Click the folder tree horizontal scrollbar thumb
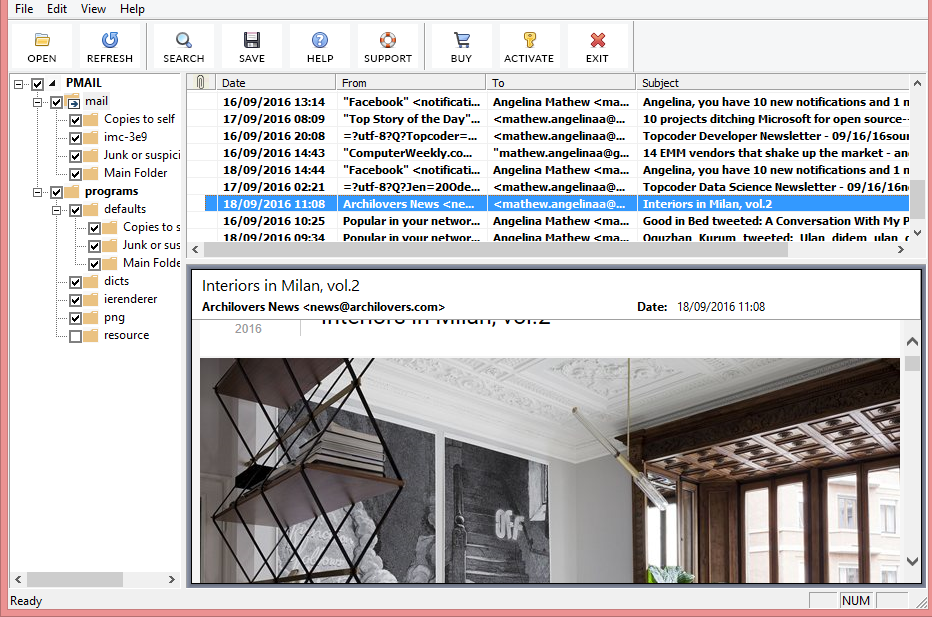The height and width of the screenshot is (617, 932). (x=75, y=579)
